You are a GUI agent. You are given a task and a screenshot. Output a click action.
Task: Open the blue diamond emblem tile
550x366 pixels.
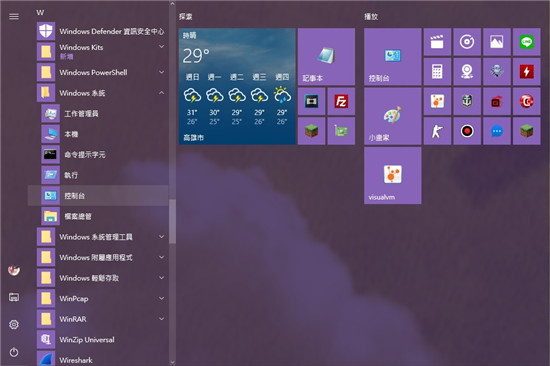coord(497,72)
